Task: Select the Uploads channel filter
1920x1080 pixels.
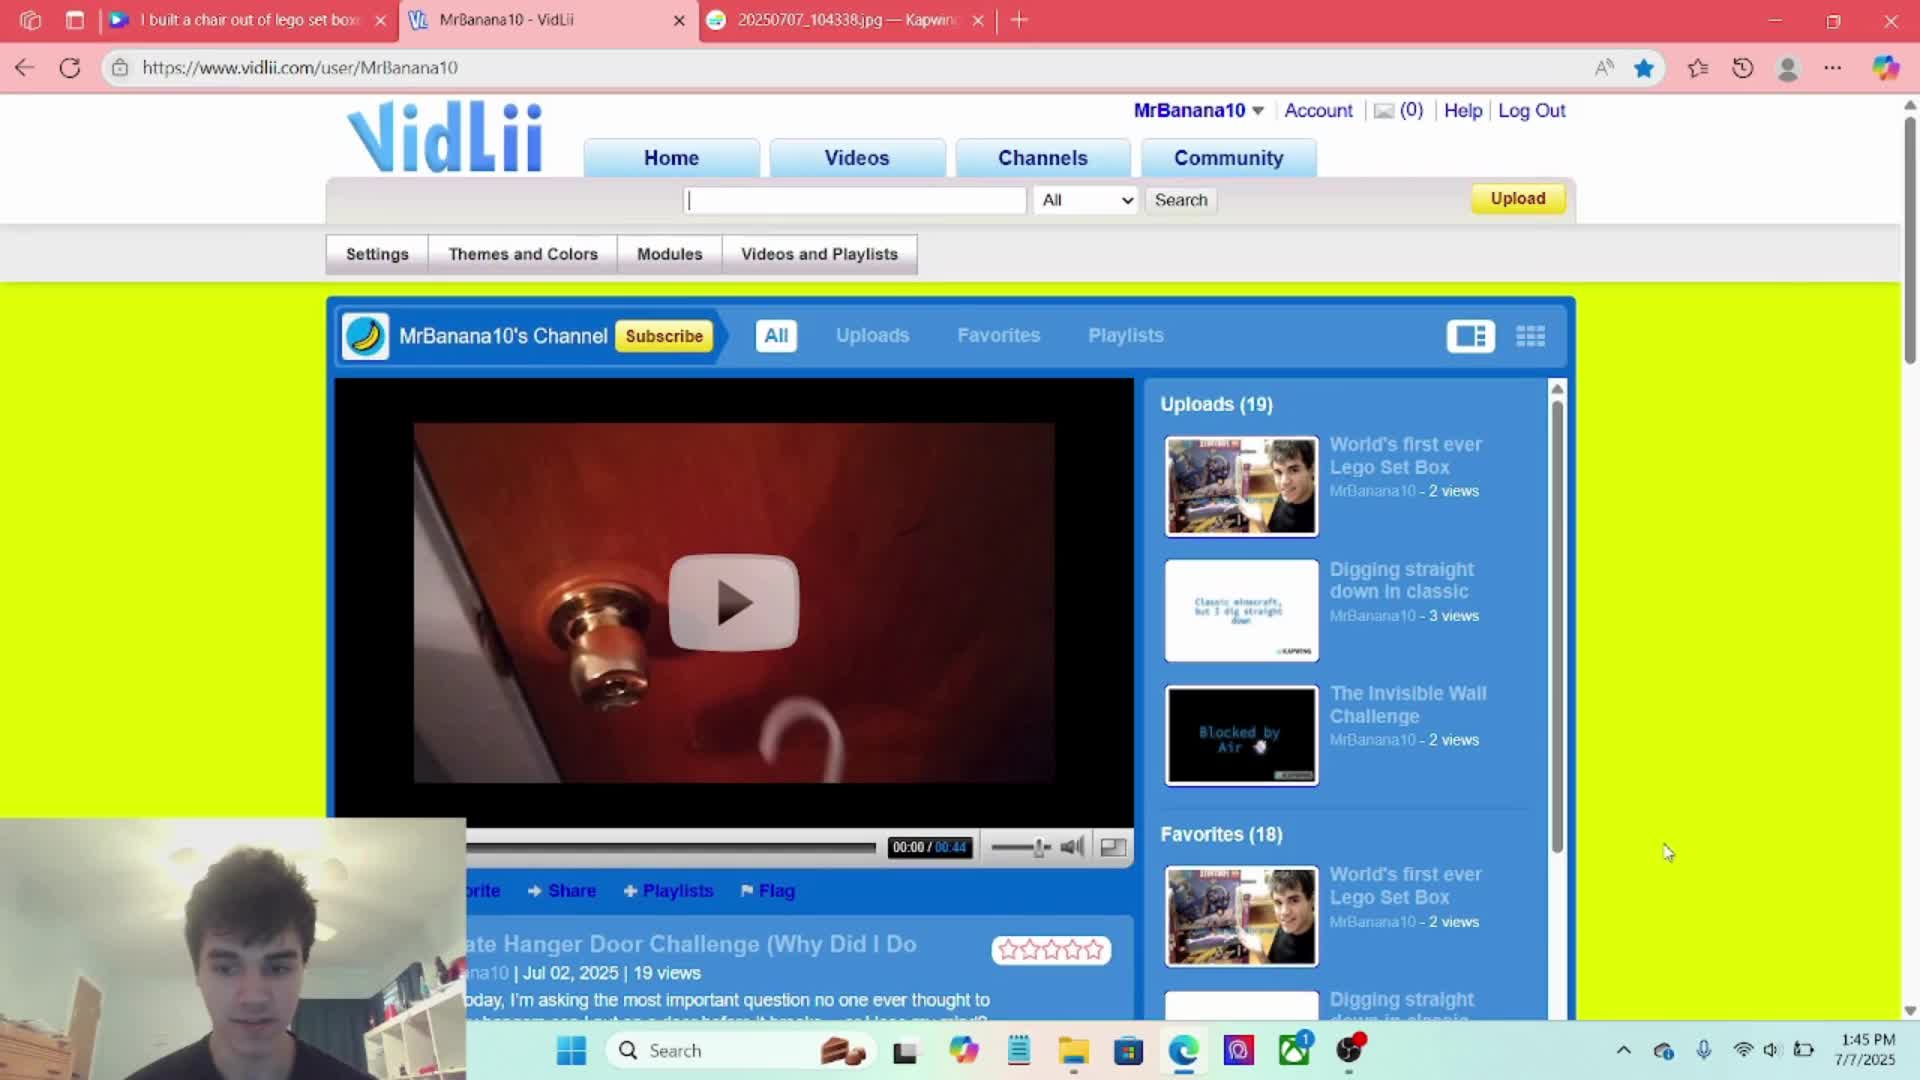Action: click(872, 336)
